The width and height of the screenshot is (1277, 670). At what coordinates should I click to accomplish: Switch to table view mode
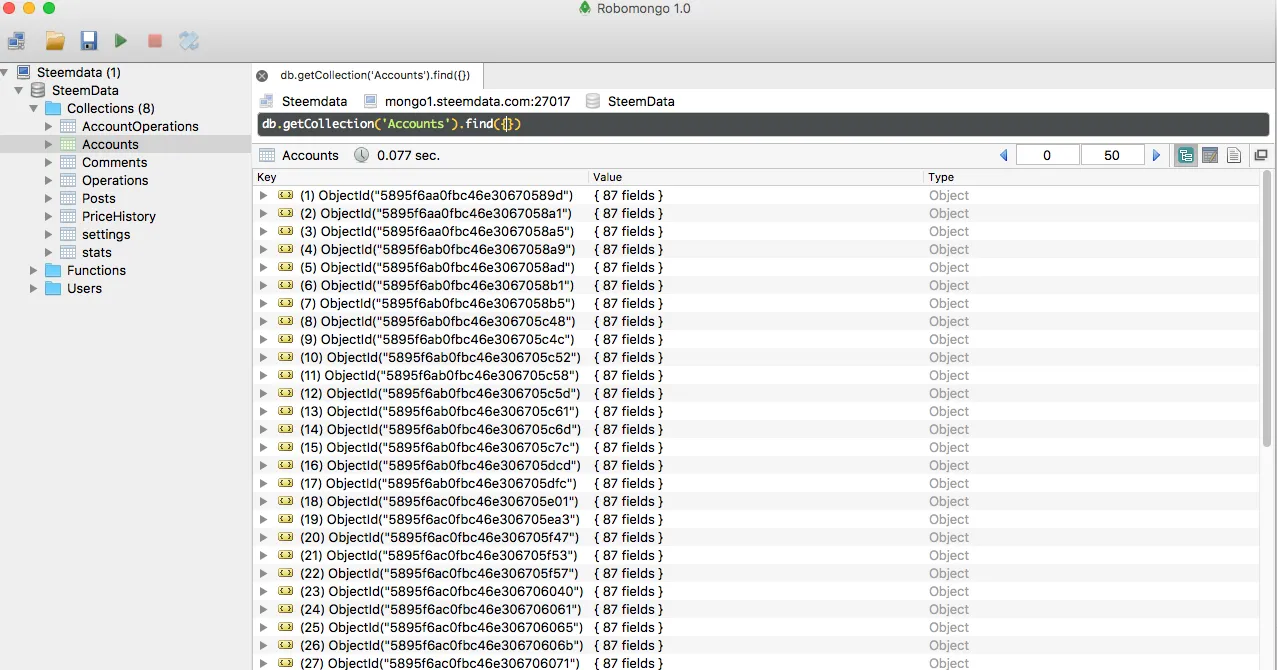[1210, 155]
